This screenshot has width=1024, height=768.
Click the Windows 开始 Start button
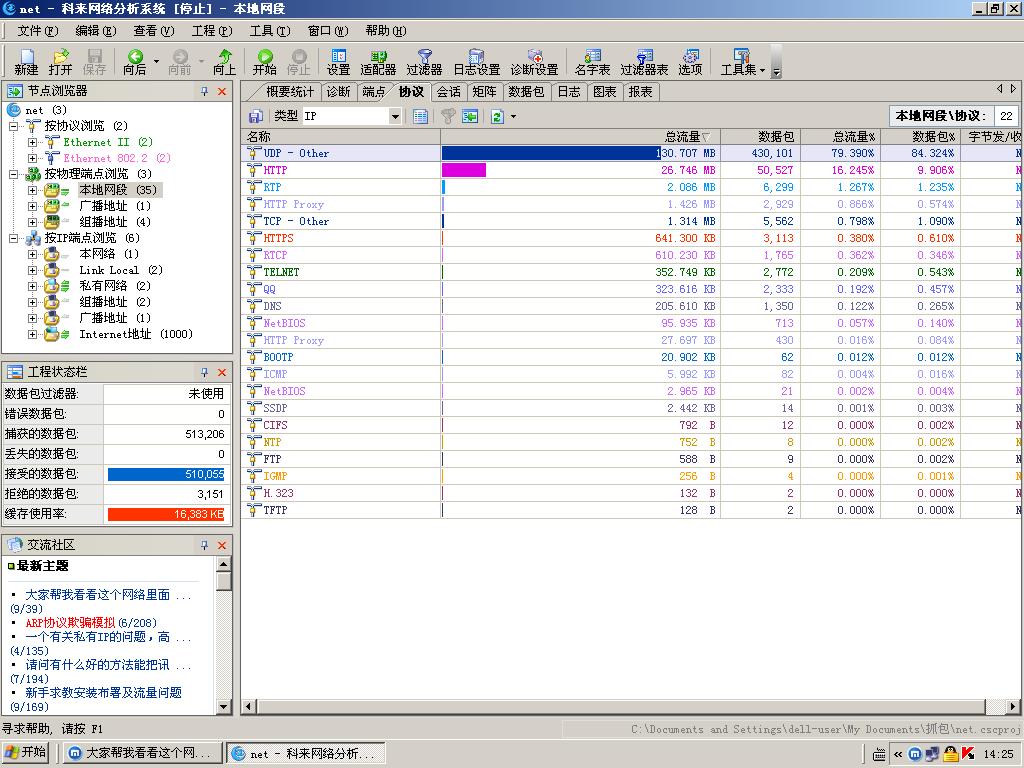click(27, 753)
